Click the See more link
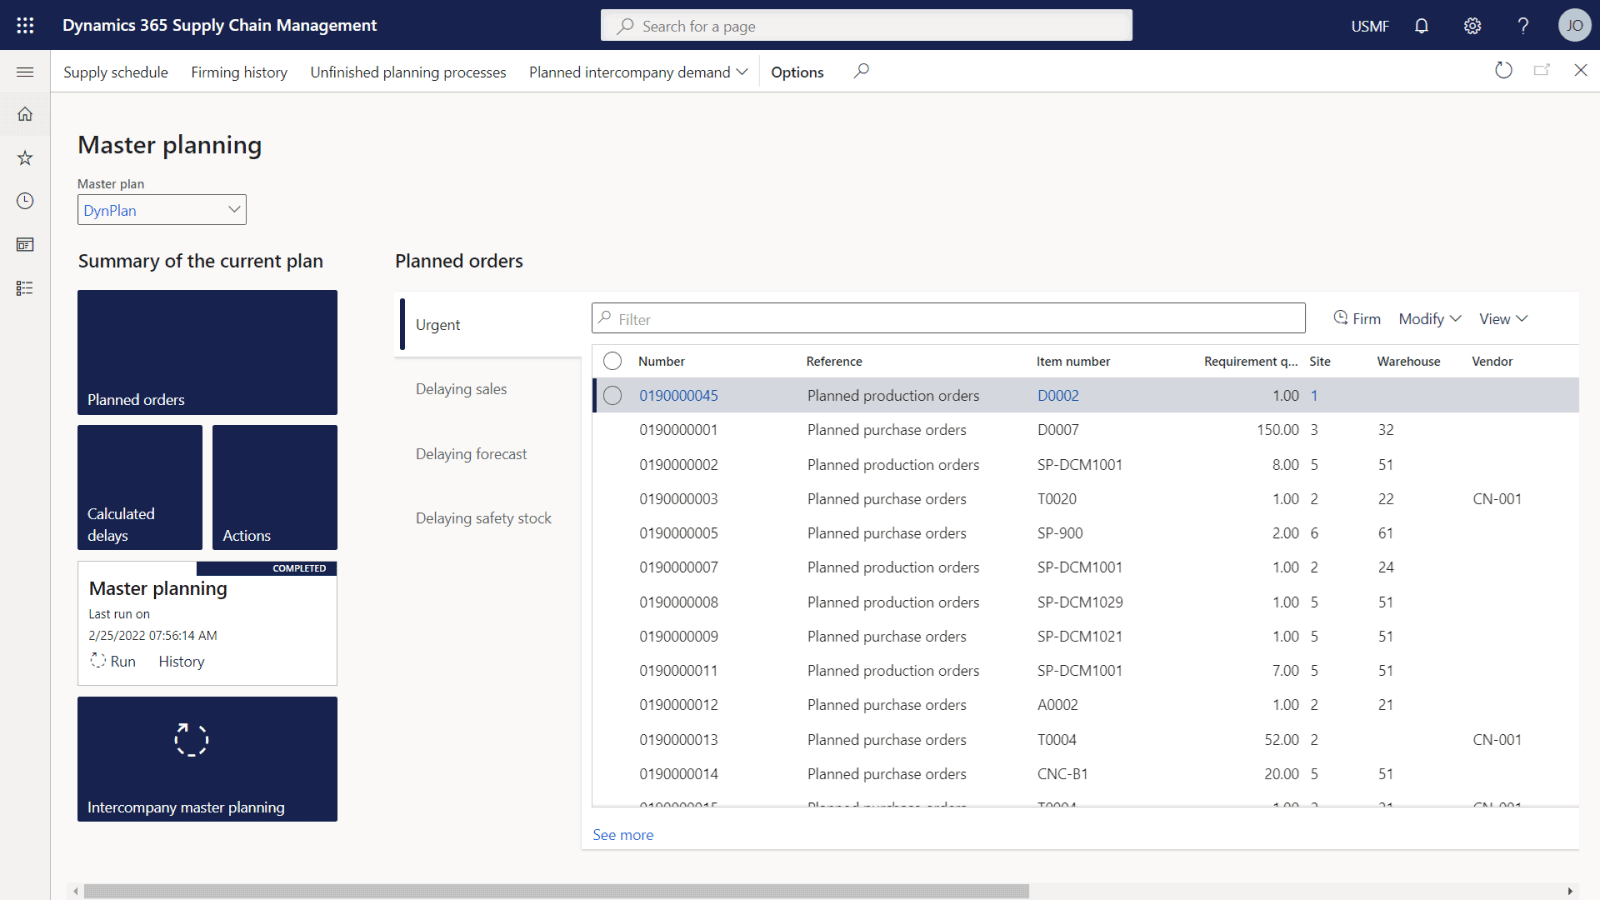 [622, 834]
